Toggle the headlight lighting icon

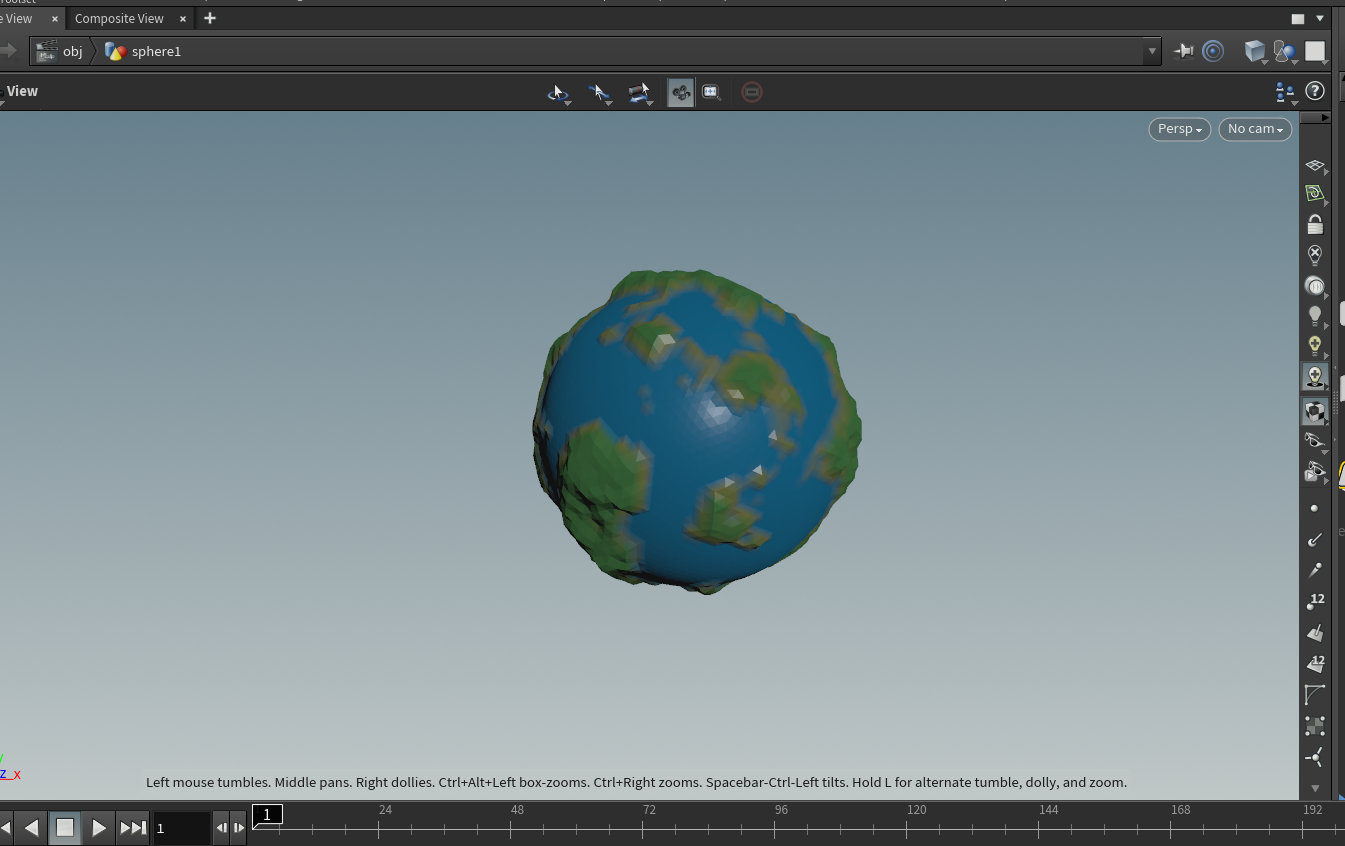[1315, 286]
